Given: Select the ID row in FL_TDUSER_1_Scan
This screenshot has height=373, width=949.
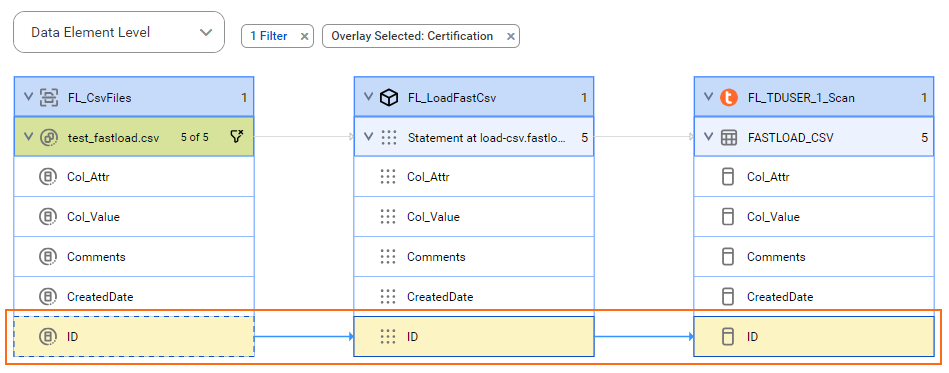Looking at the screenshot, I should pos(814,337).
